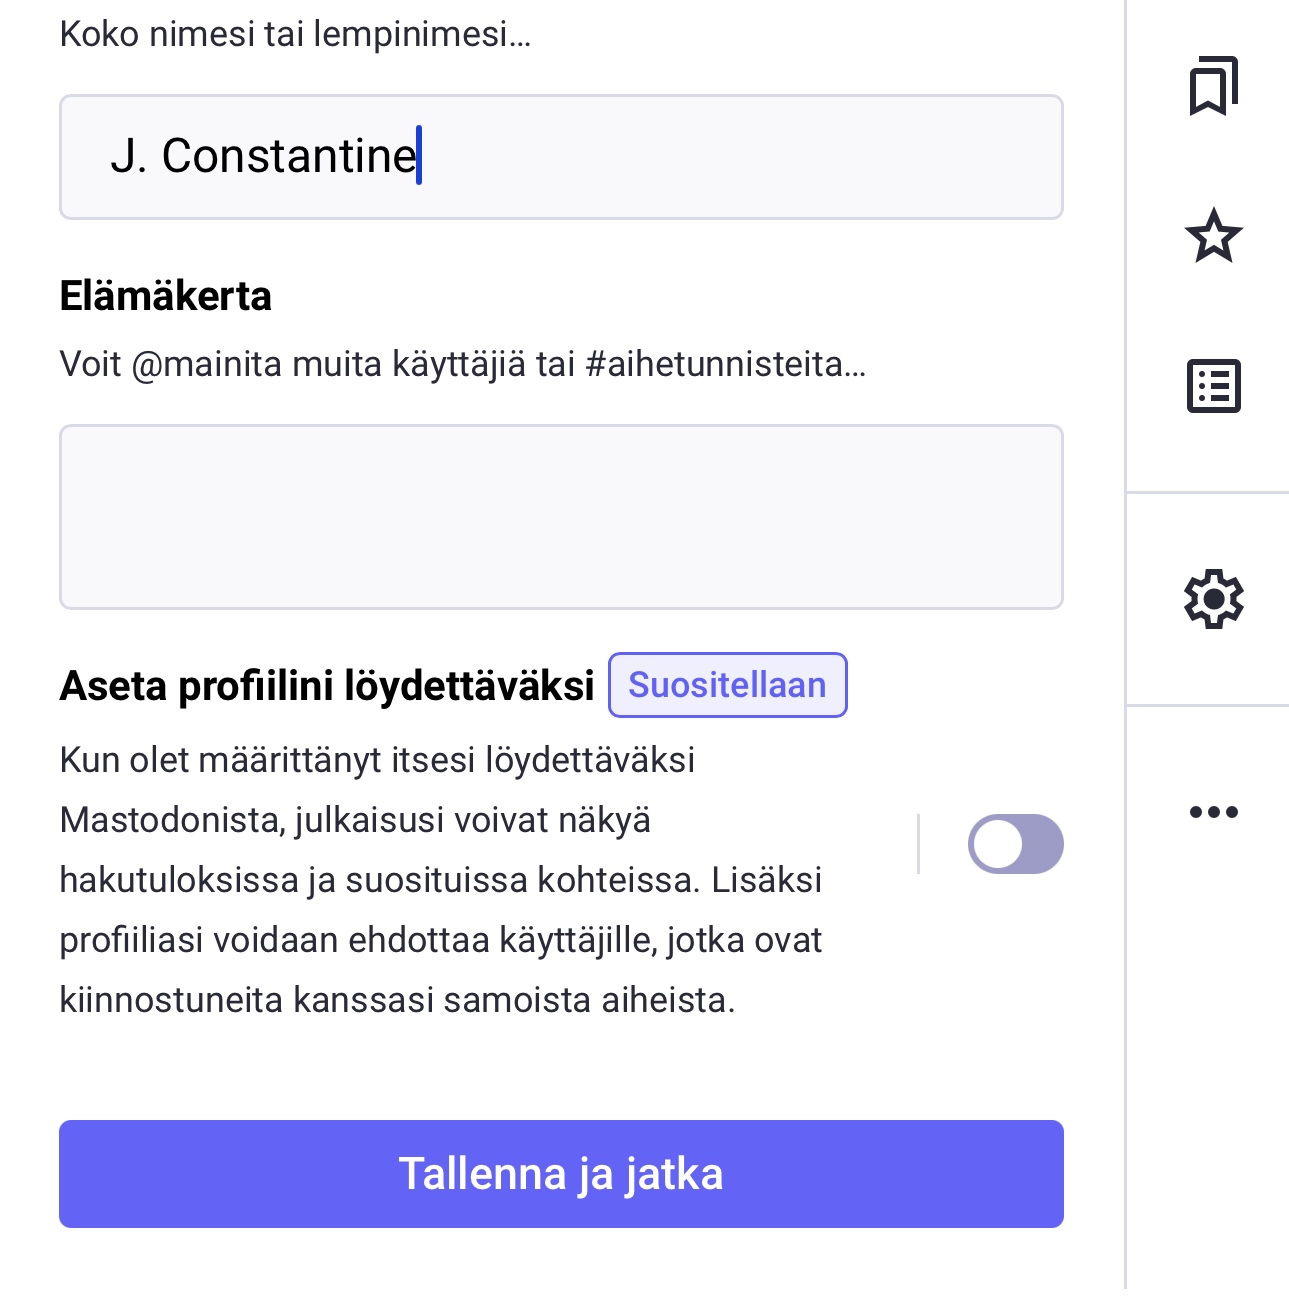Click the separator line below the Lists icon

point(1207,492)
